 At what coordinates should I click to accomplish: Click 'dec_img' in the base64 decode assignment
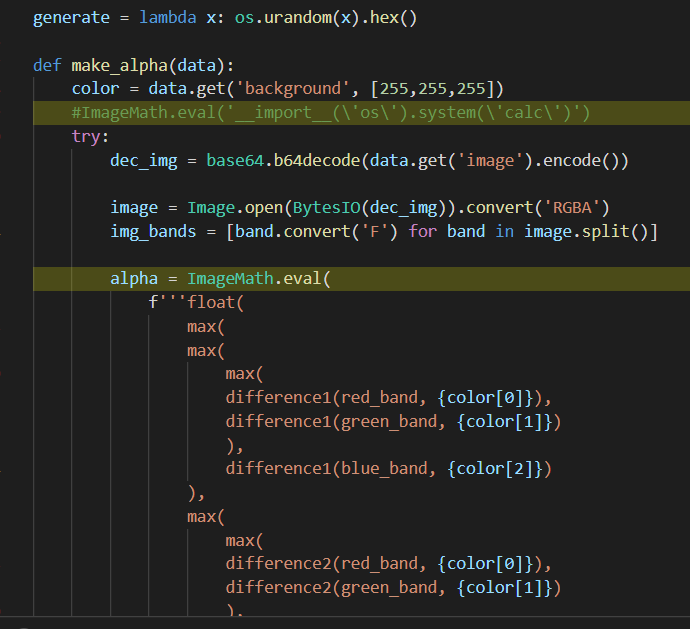144,161
